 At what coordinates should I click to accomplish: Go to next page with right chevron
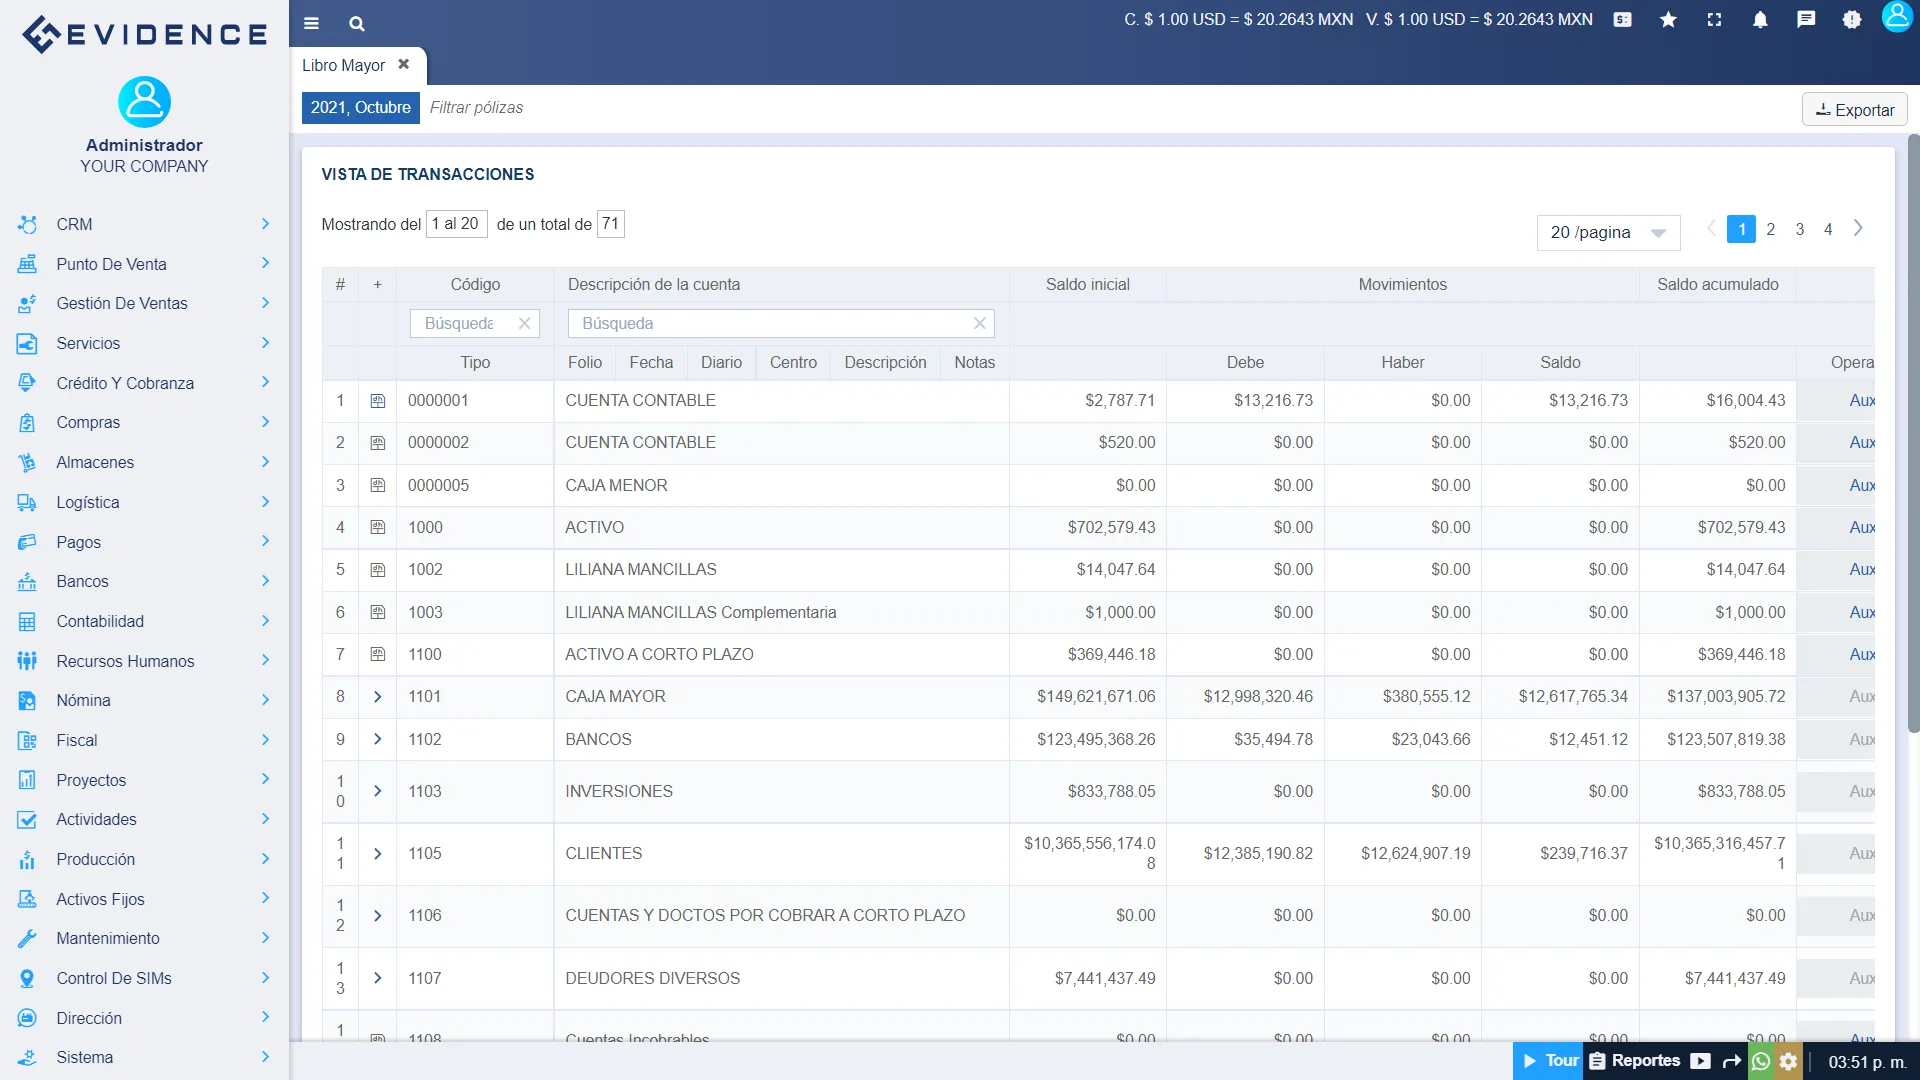click(x=1858, y=229)
